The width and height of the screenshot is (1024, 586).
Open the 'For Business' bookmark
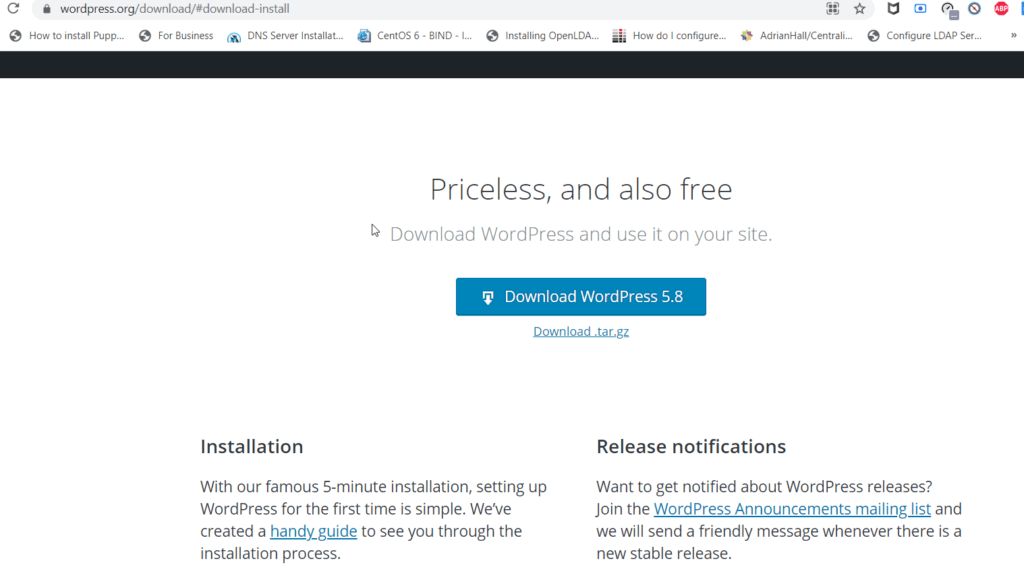pyautogui.click(x=176, y=36)
